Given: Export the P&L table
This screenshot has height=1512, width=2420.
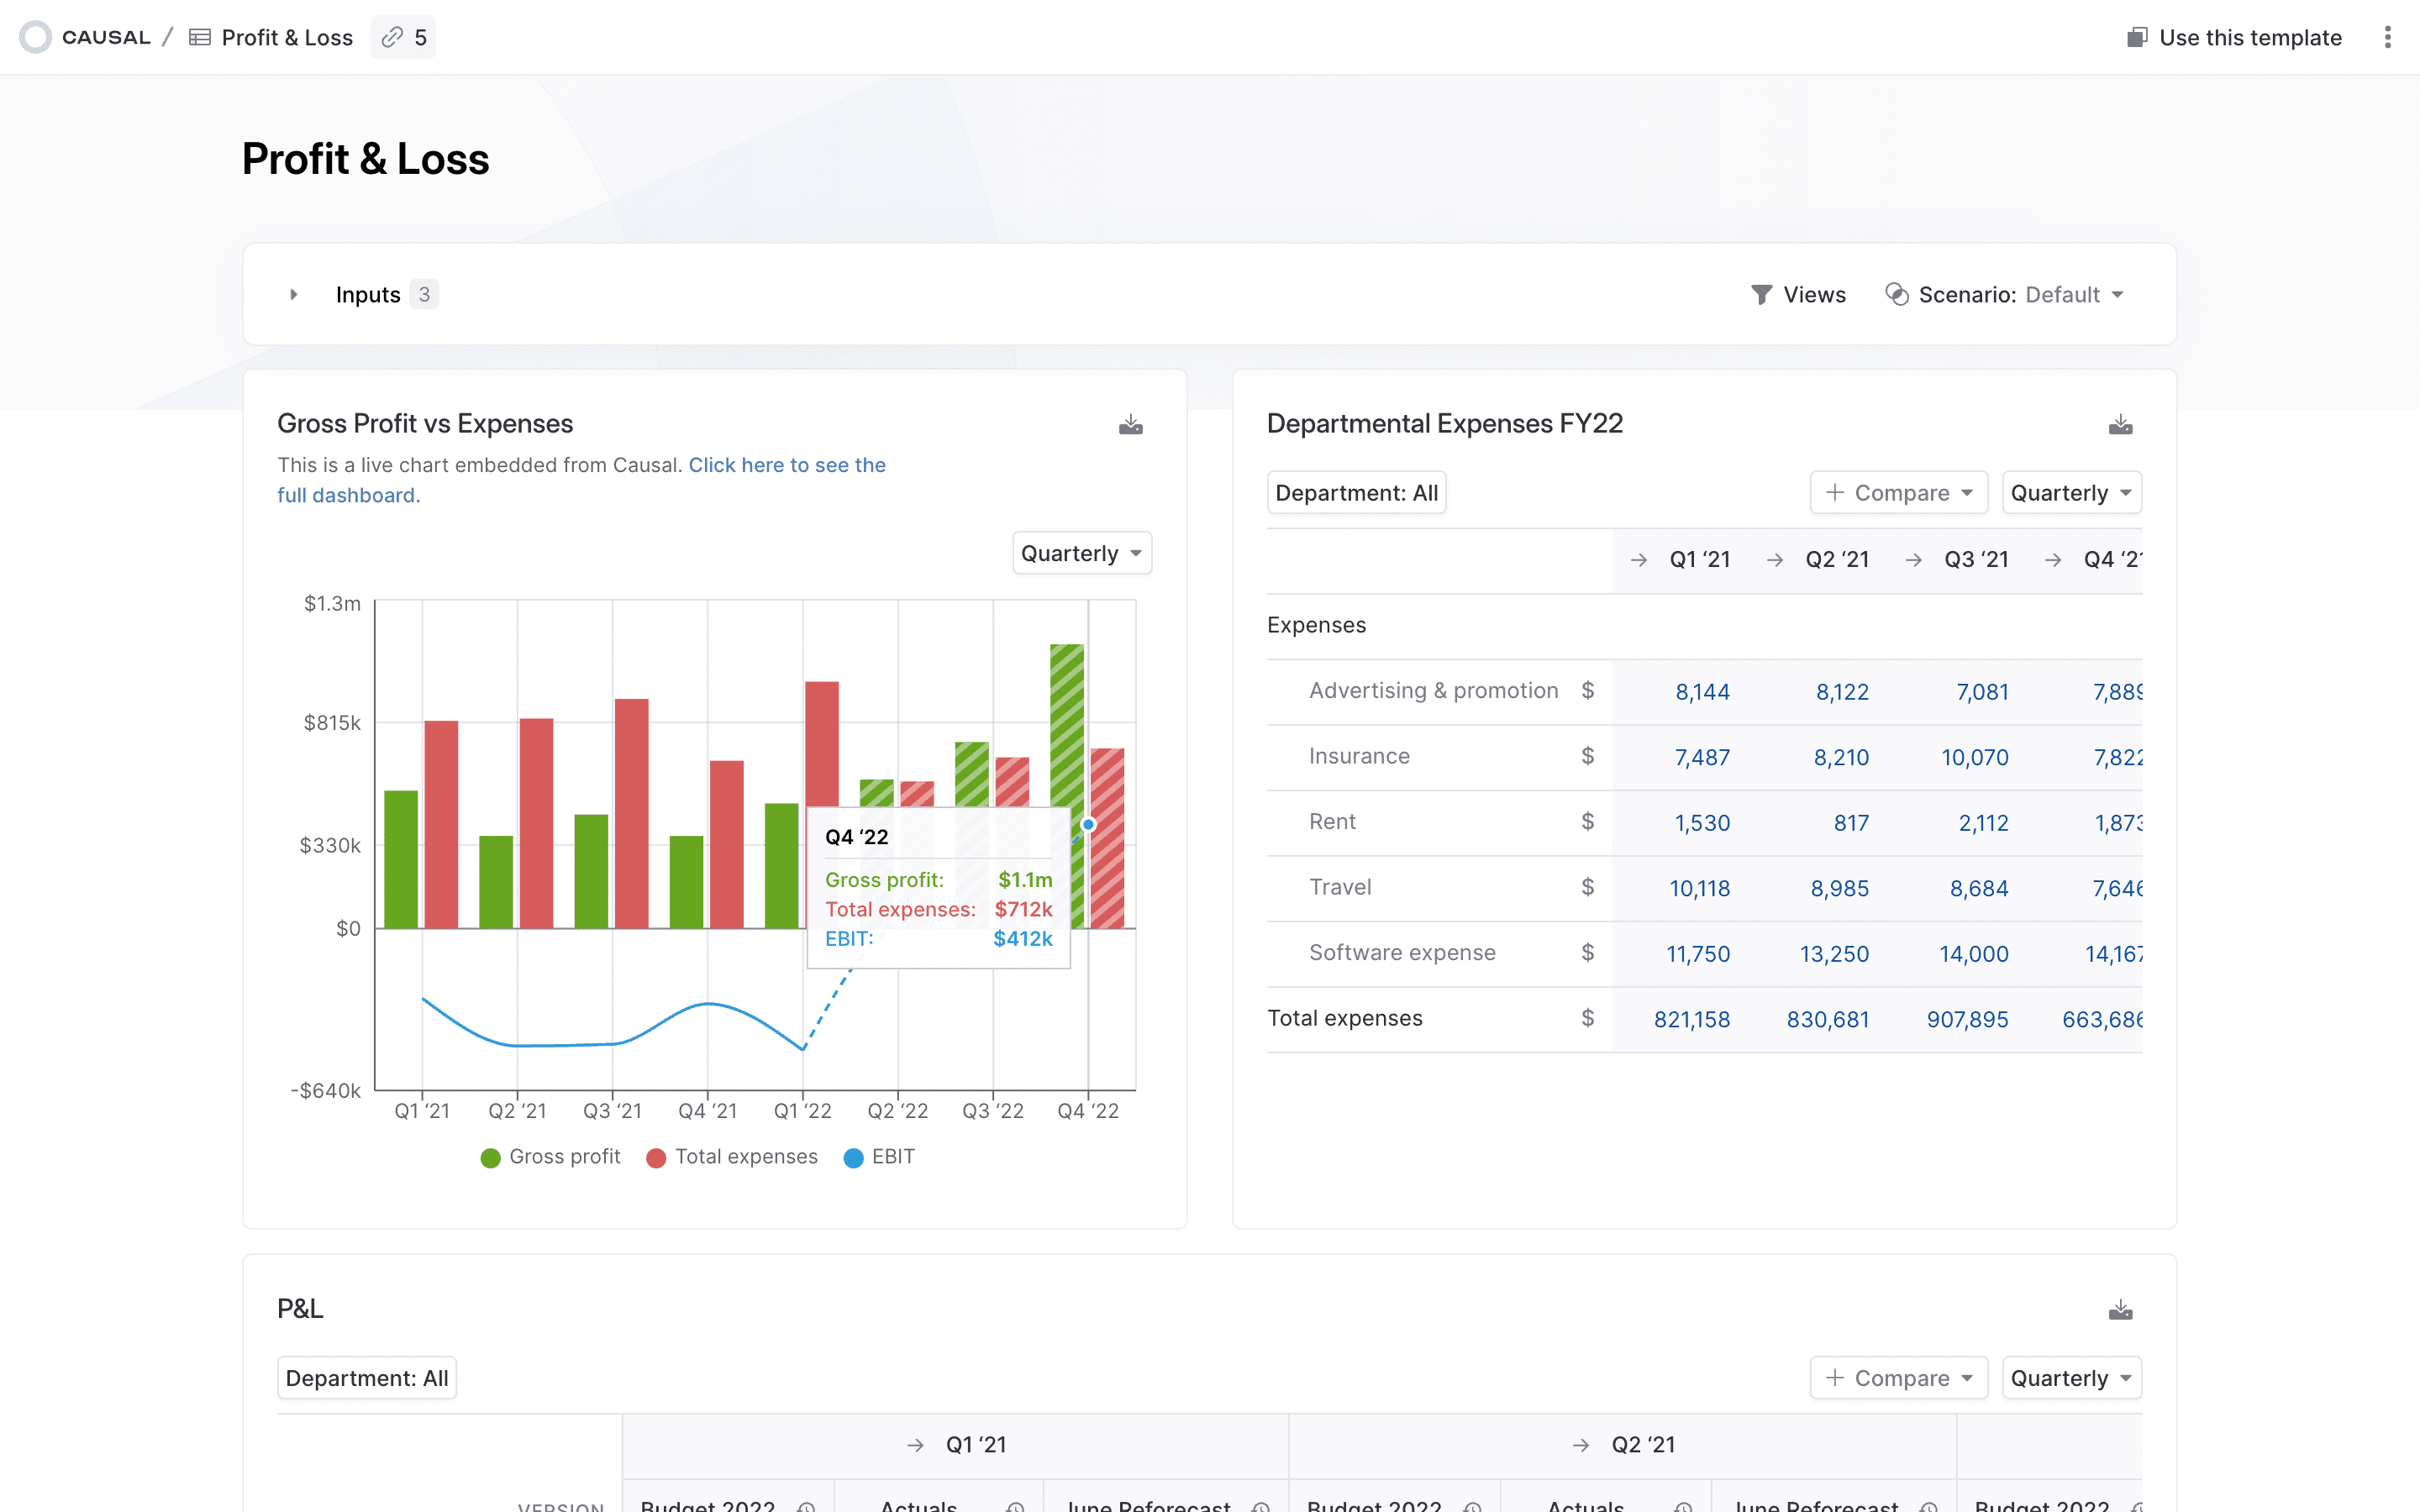Looking at the screenshot, I should coord(2122,1309).
